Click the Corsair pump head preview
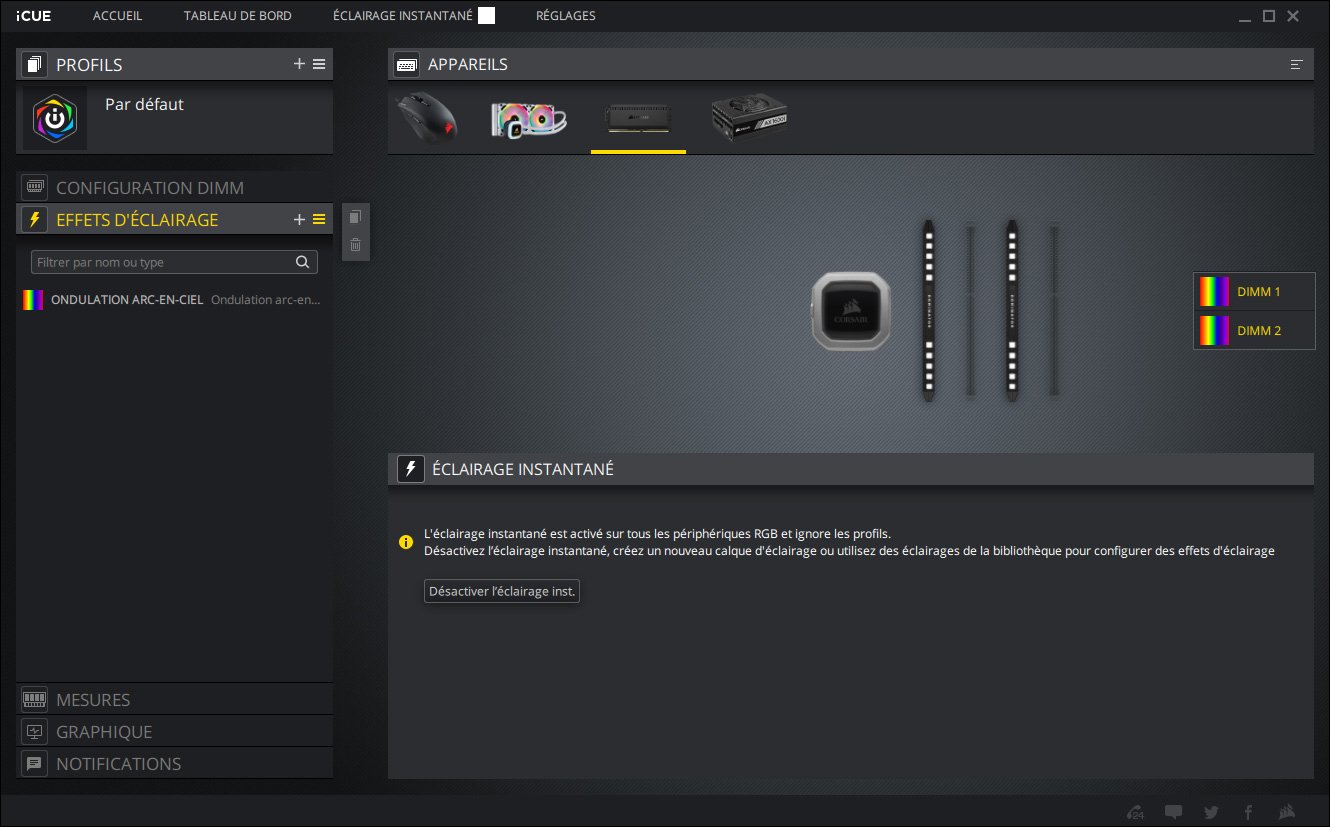The image size is (1330, 827). tap(853, 313)
